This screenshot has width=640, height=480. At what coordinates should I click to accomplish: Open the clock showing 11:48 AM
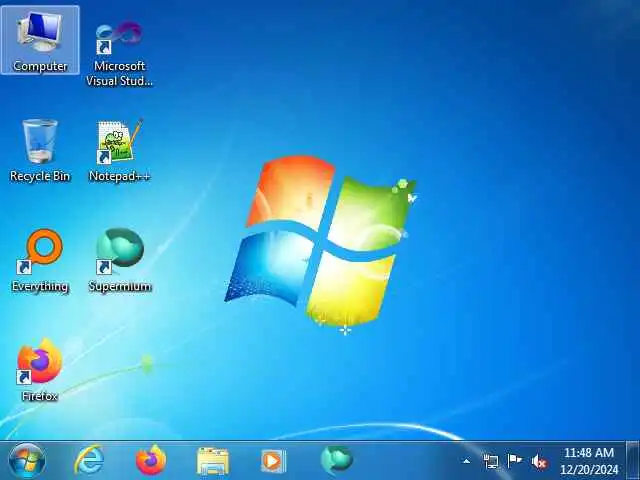(x=589, y=461)
